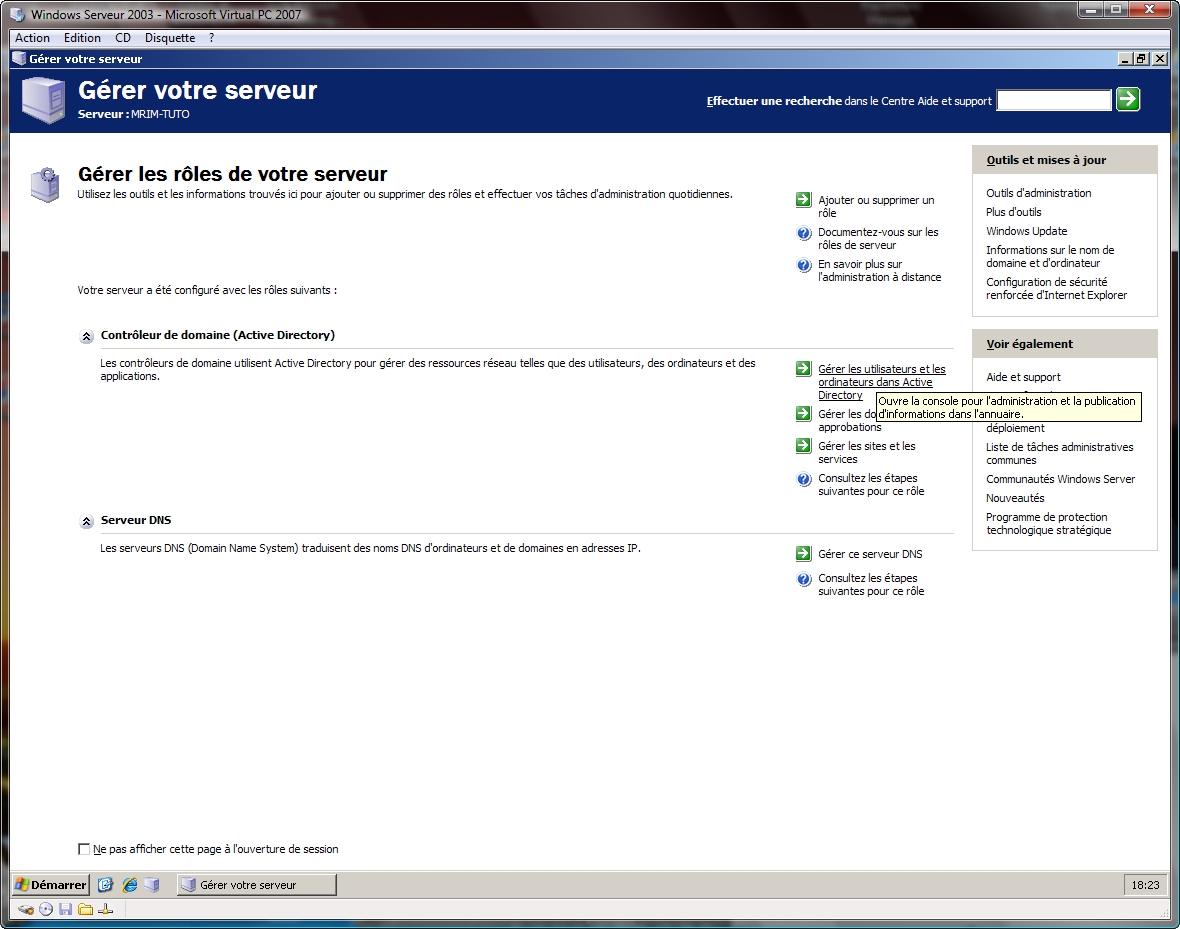
Task: Click the shared folder icon in Virtual PC status bar
Action: 85,909
